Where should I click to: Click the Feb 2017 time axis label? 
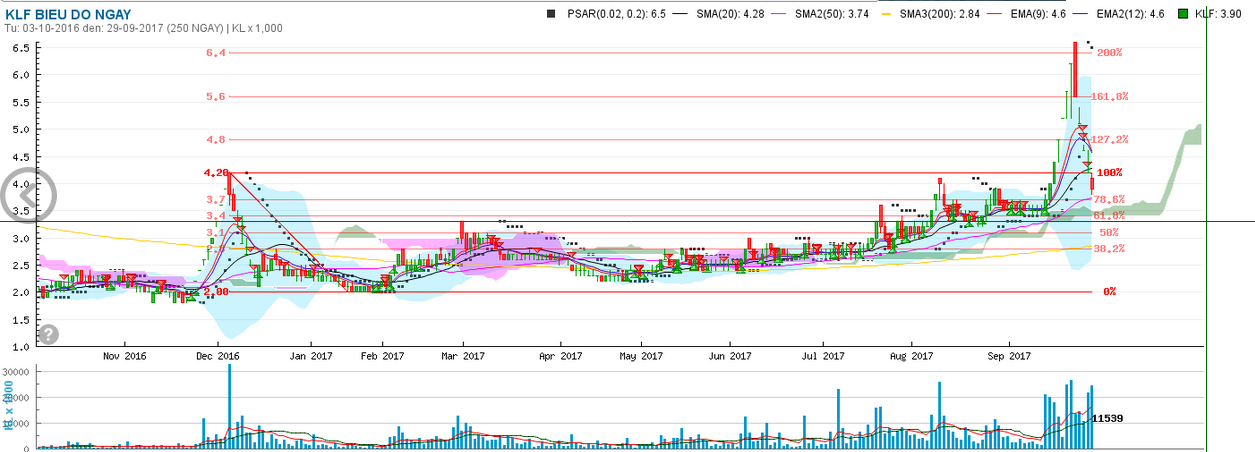pos(382,356)
